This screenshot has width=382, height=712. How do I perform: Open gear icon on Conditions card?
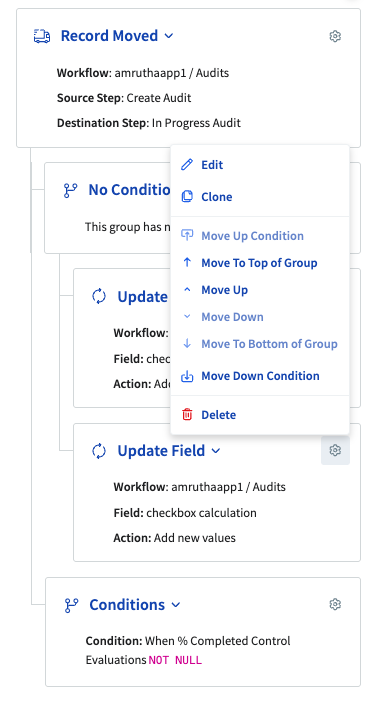click(335, 604)
